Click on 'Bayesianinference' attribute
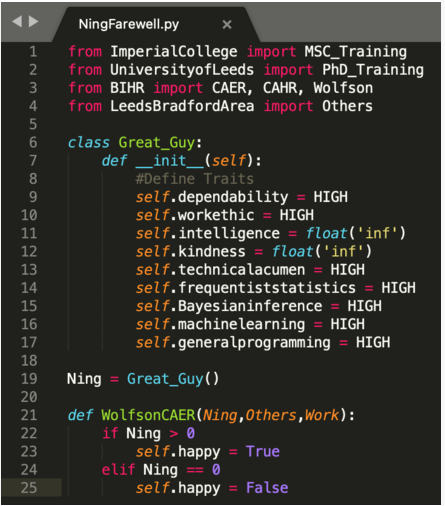The height and width of the screenshot is (506, 445). (x=250, y=306)
